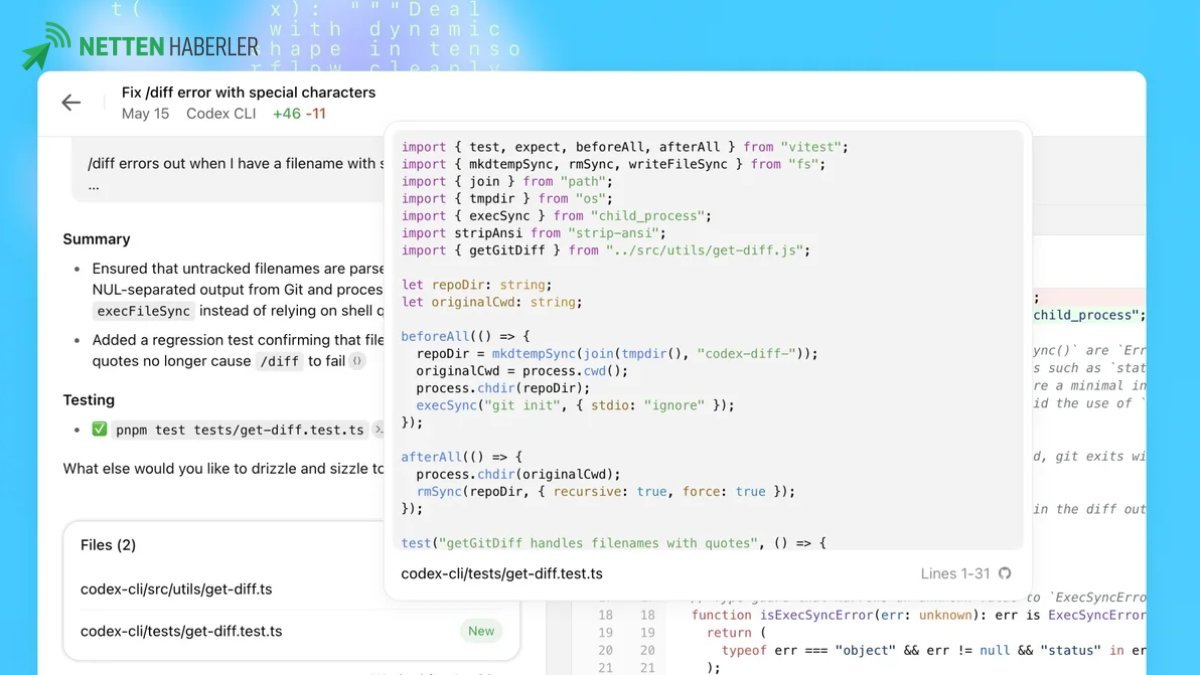Viewport: 1200px width, 675px height.
Task: Click the "Testing" heading
Action: pyautogui.click(x=88, y=400)
